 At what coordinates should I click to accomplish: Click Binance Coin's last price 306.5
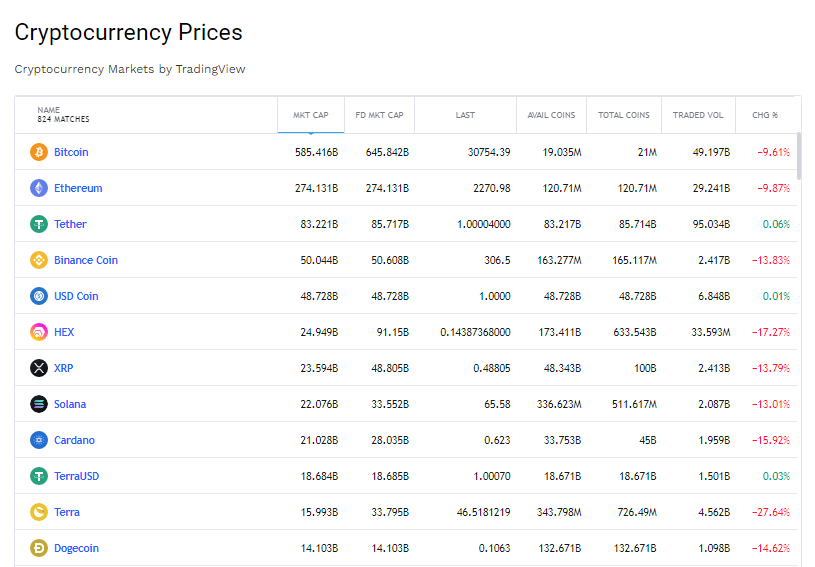pyautogui.click(x=497, y=260)
